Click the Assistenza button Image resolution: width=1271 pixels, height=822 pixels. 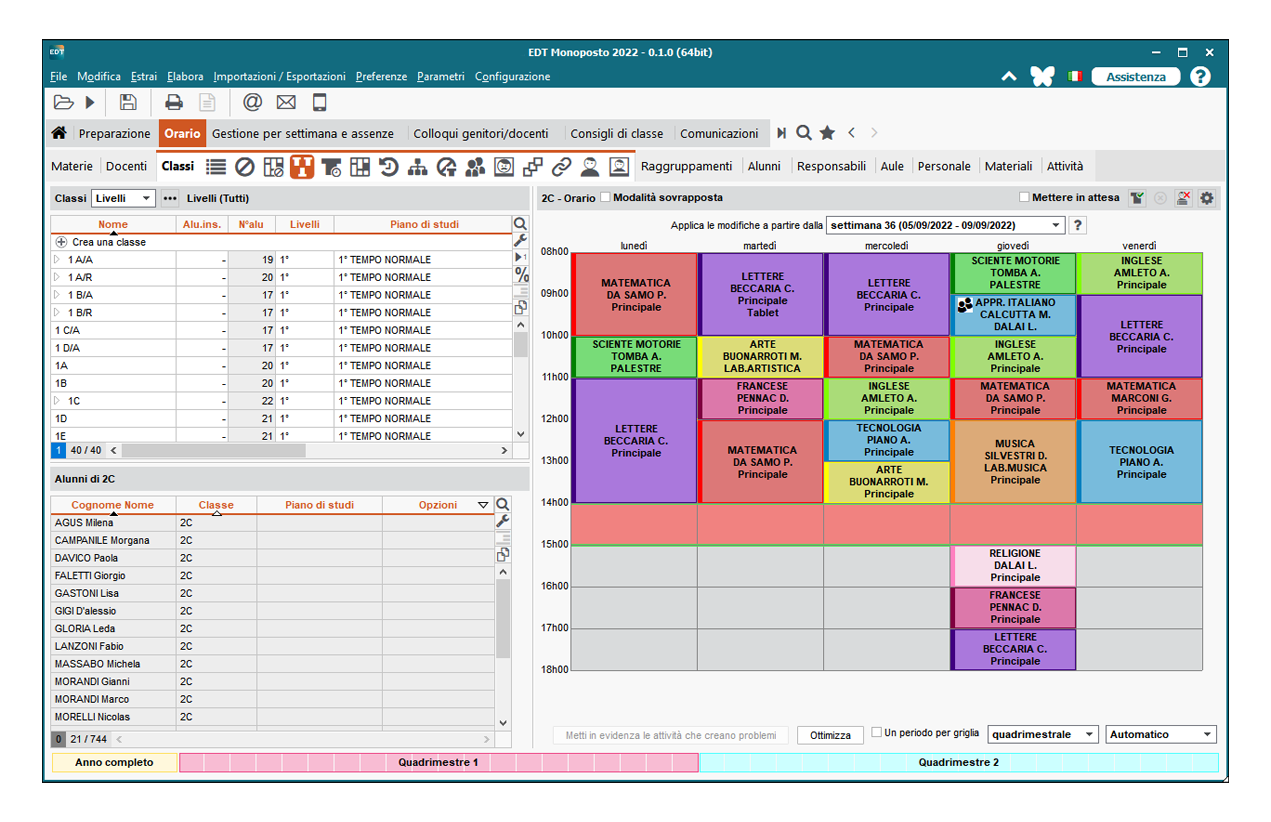click(1136, 76)
